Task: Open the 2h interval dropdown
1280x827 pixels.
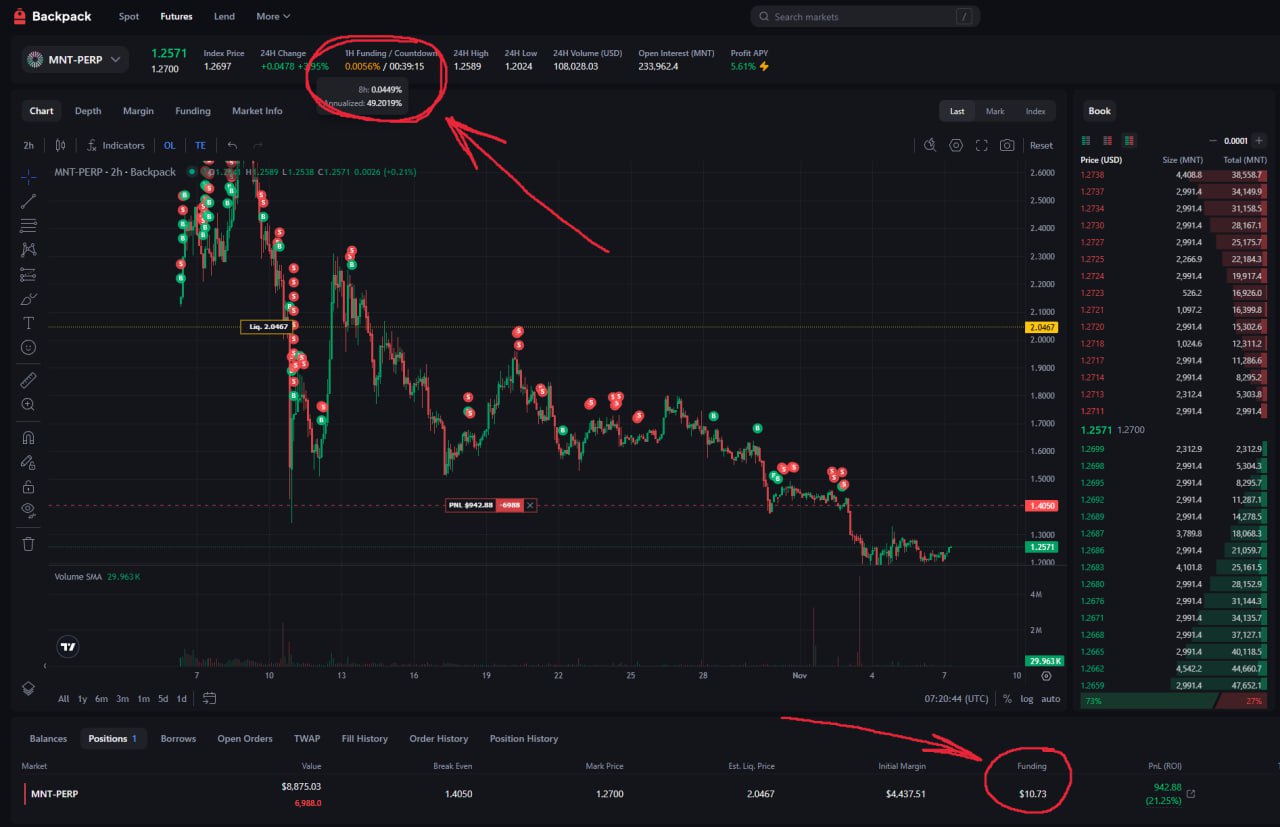Action: (30, 145)
